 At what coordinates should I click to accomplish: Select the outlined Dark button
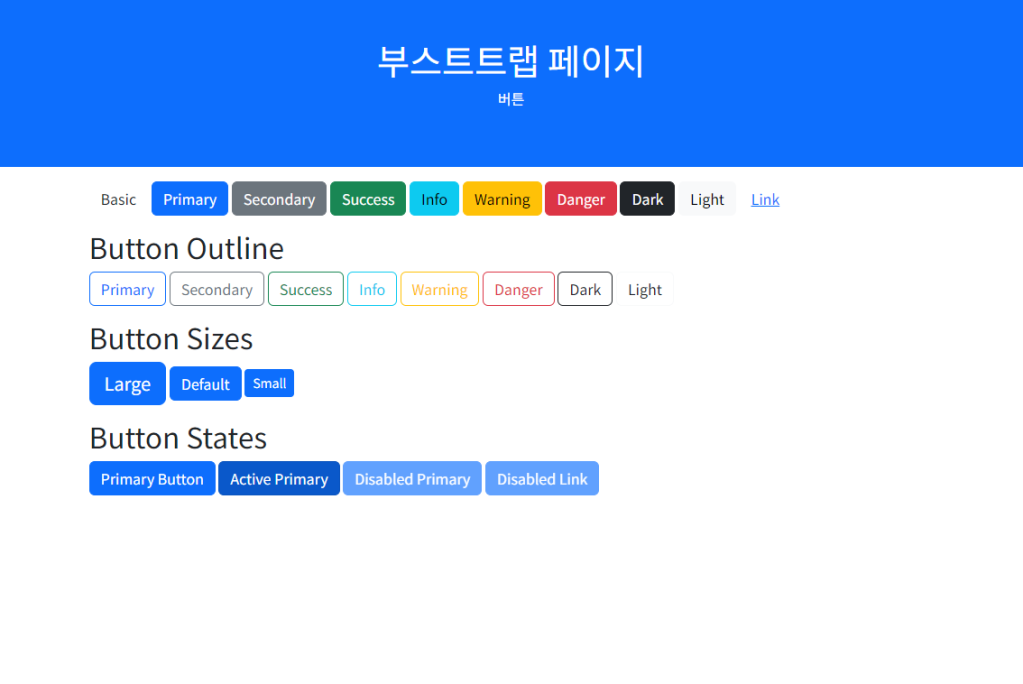(x=585, y=289)
